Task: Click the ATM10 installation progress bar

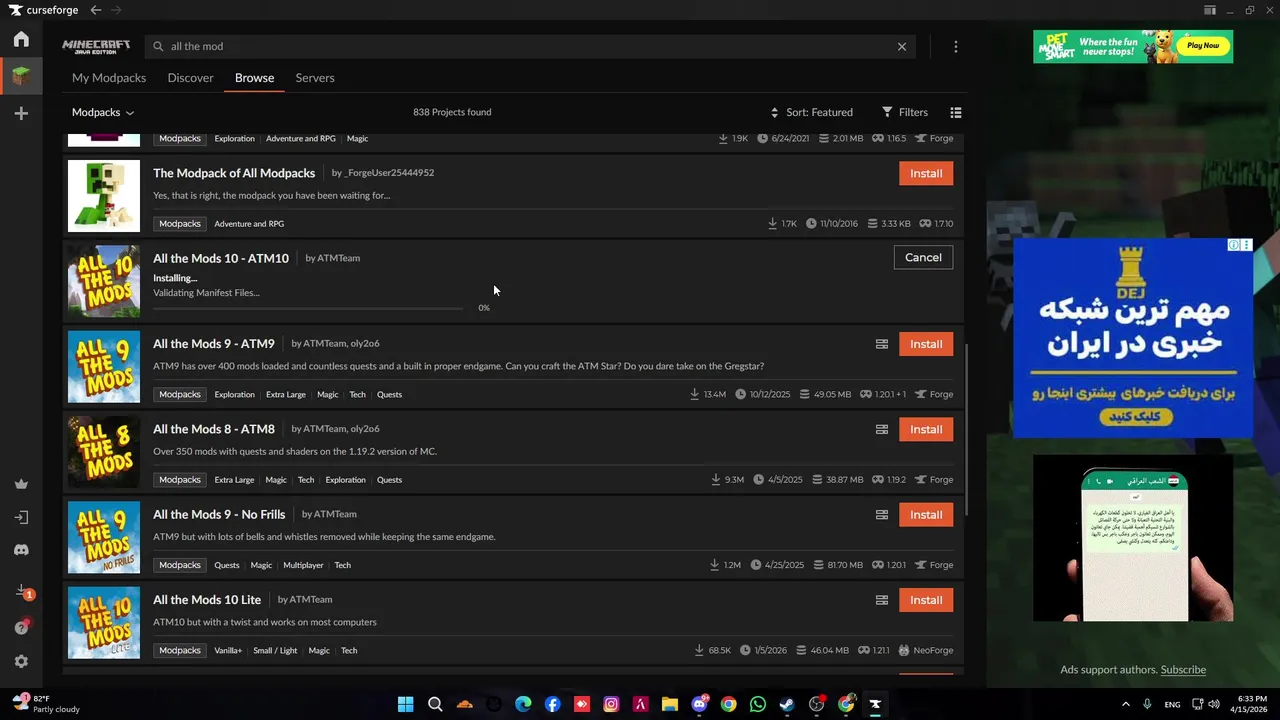Action: tap(308, 308)
